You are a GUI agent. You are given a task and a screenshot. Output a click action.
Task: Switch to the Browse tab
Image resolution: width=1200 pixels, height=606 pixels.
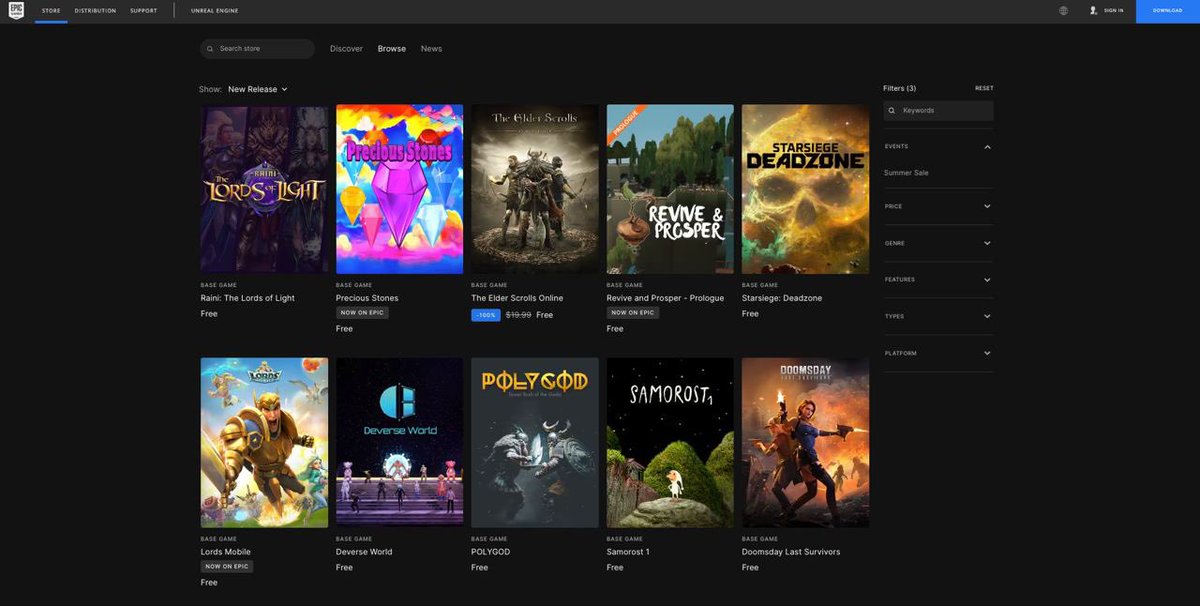coord(392,49)
